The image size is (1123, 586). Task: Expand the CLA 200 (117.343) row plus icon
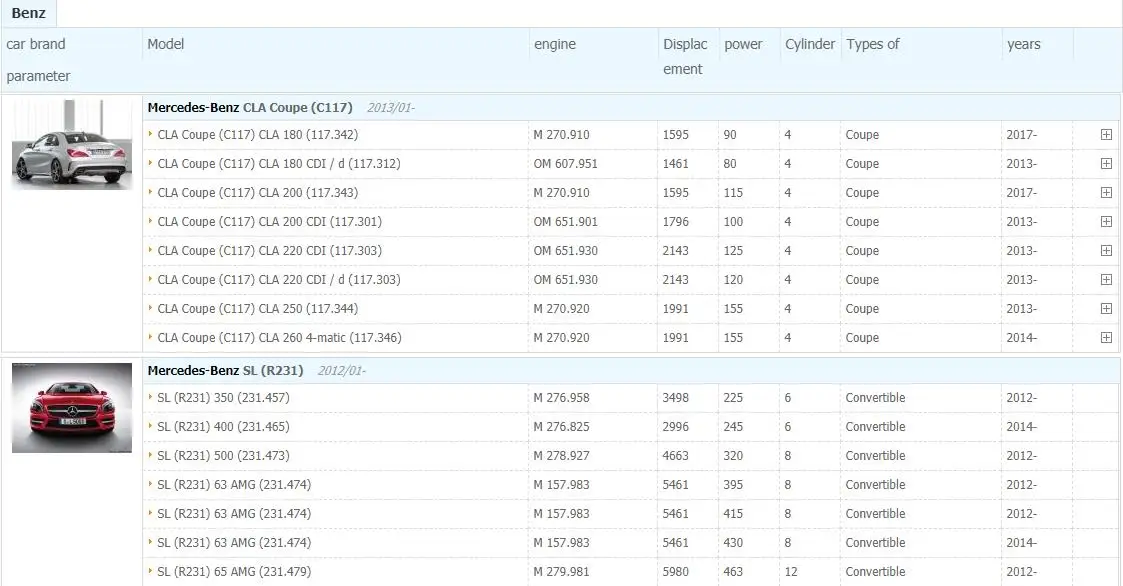click(x=1106, y=193)
